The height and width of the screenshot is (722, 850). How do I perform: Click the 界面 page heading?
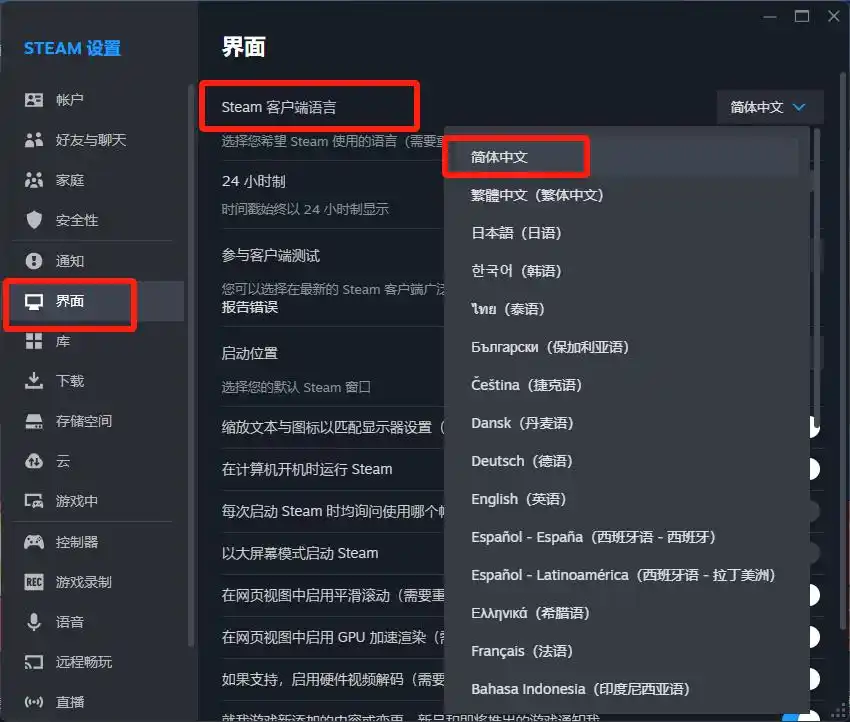click(244, 47)
